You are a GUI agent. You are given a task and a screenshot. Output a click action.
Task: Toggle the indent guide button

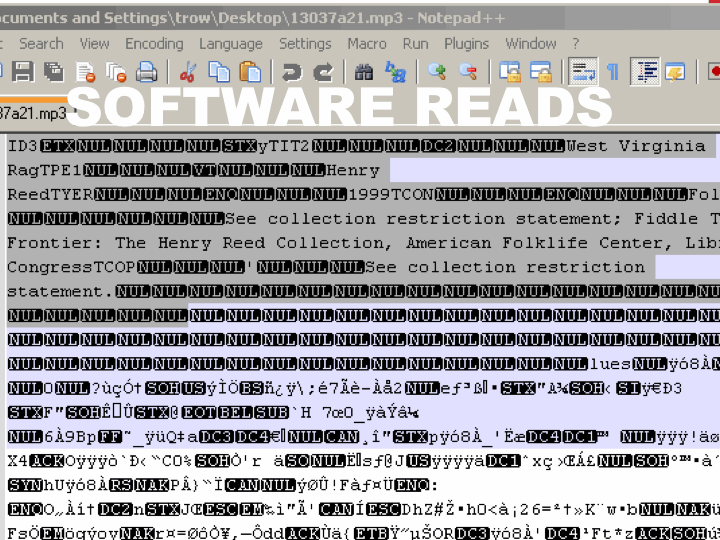point(647,72)
